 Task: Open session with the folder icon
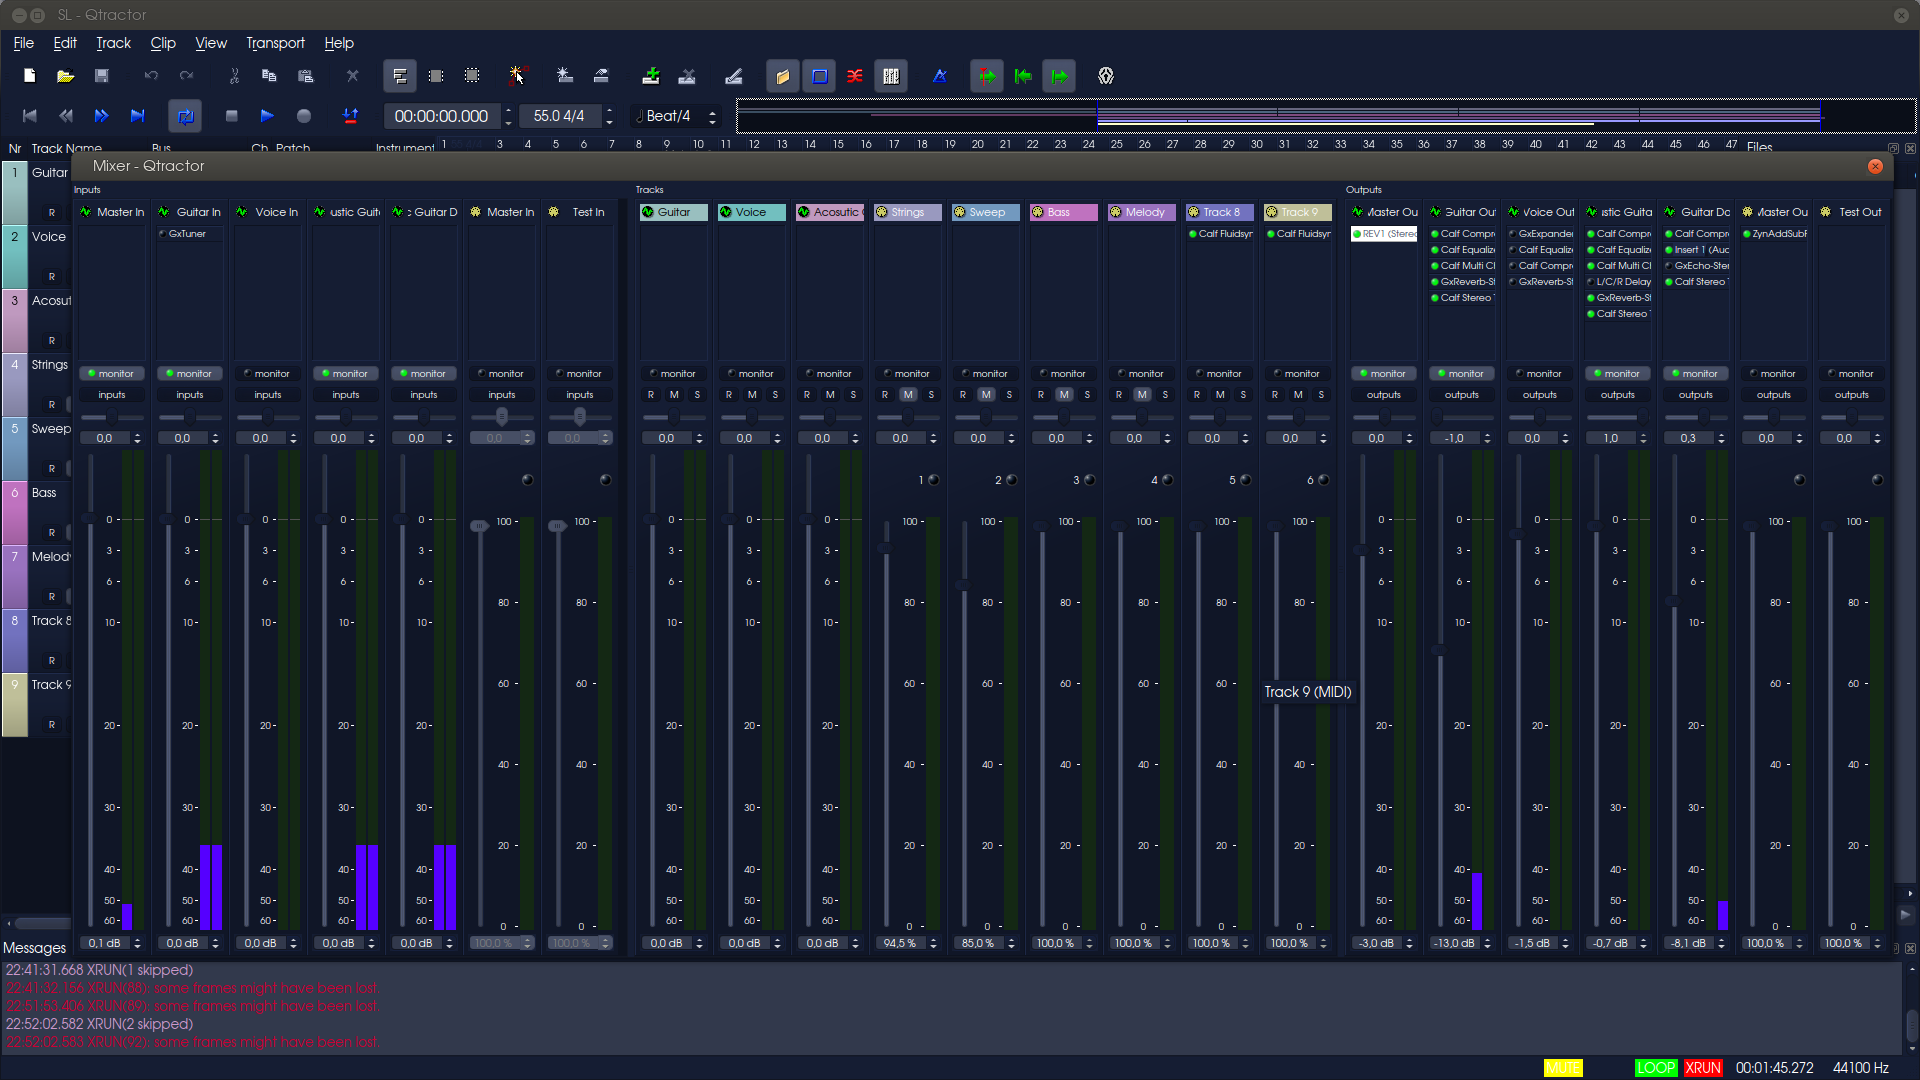point(65,76)
